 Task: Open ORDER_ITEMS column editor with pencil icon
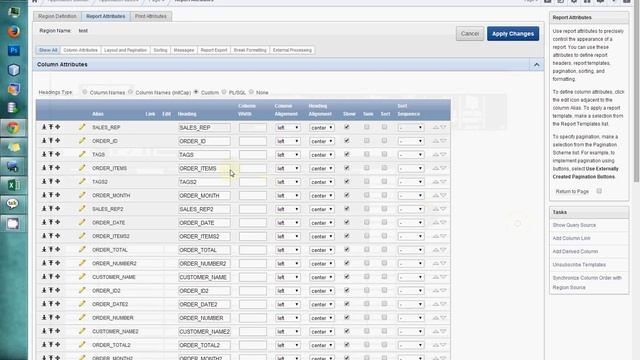tap(82, 168)
